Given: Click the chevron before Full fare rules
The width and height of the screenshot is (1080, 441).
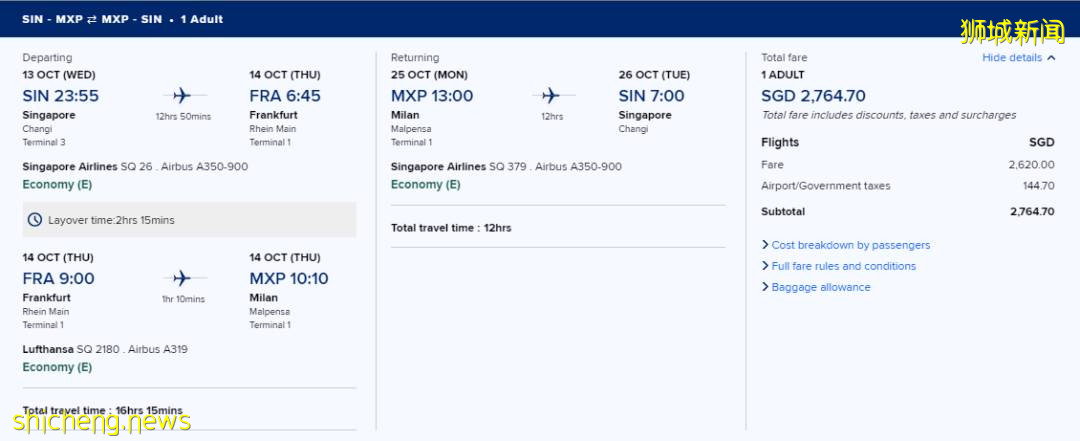Looking at the screenshot, I should coord(765,266).
